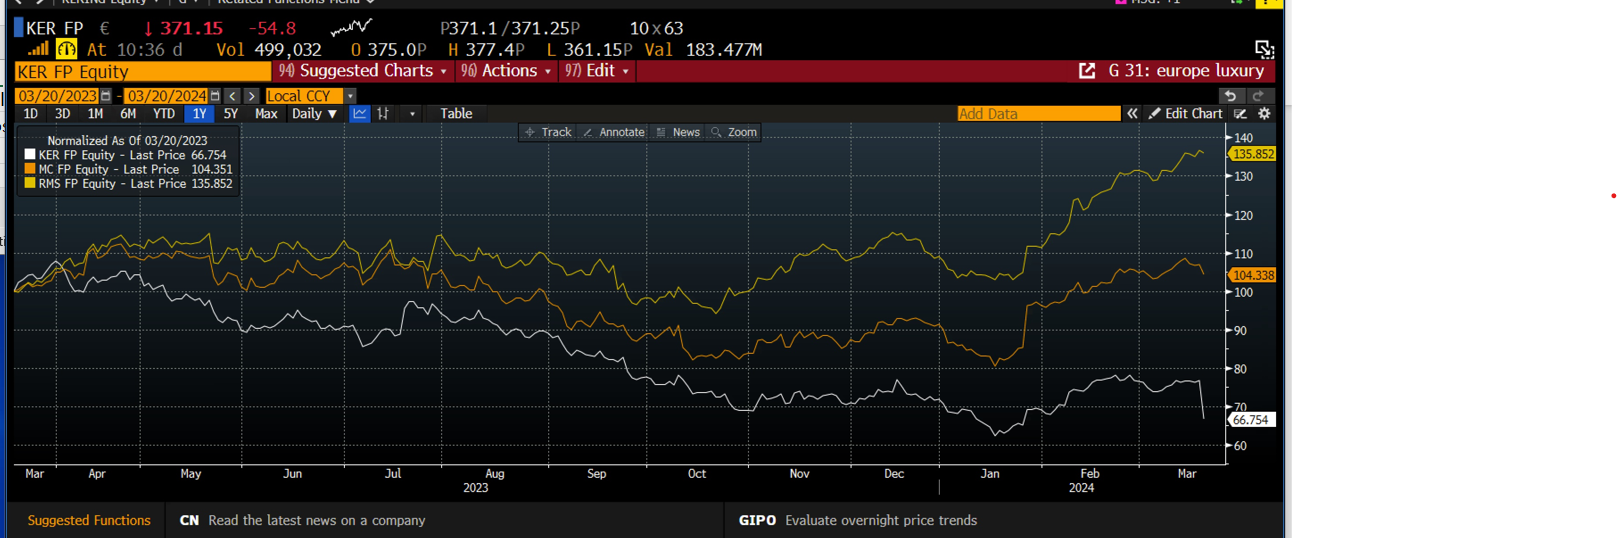Screen dimensions: 1617x538
Task: Switch to Table view
Action: tap(456, 114)
